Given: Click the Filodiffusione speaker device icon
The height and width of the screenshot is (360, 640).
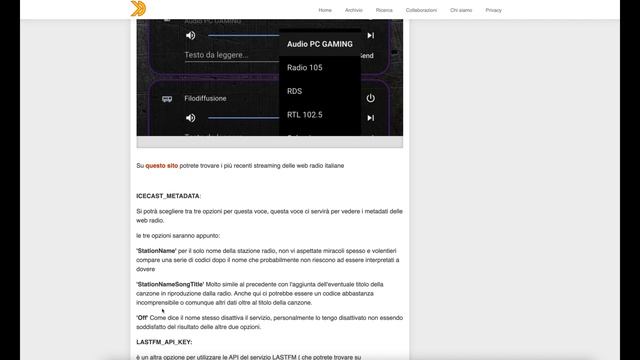Looking at the screenshot, I should (x=167, y=99).
